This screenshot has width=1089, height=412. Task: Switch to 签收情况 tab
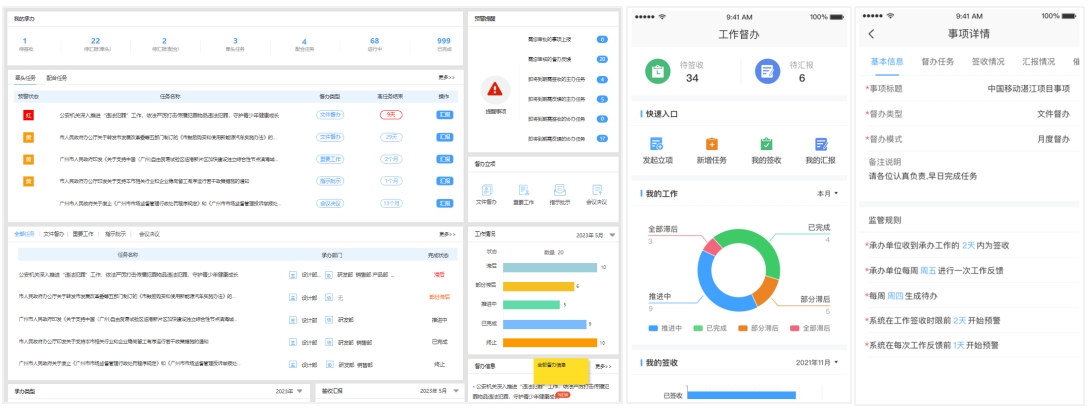pos(988,61)
